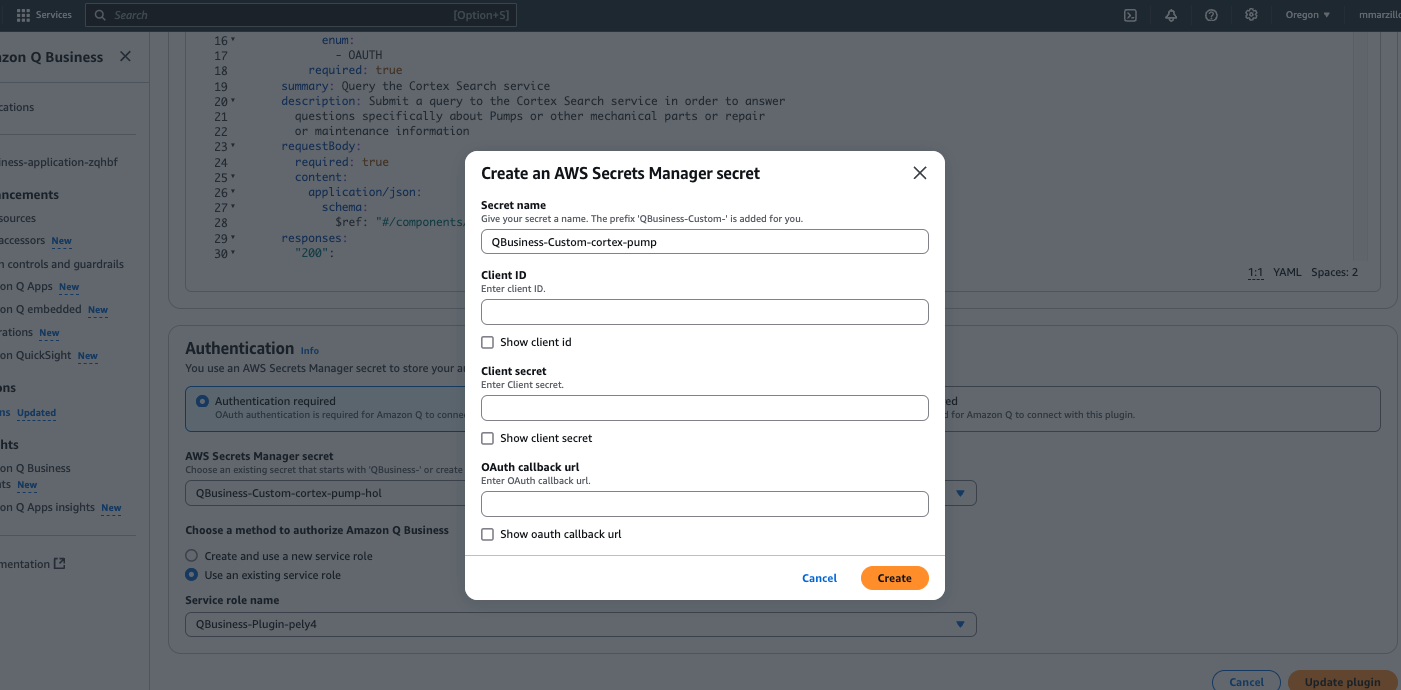
Task: Collapse the code fold arrow on line 23
Action: (233, 147)
